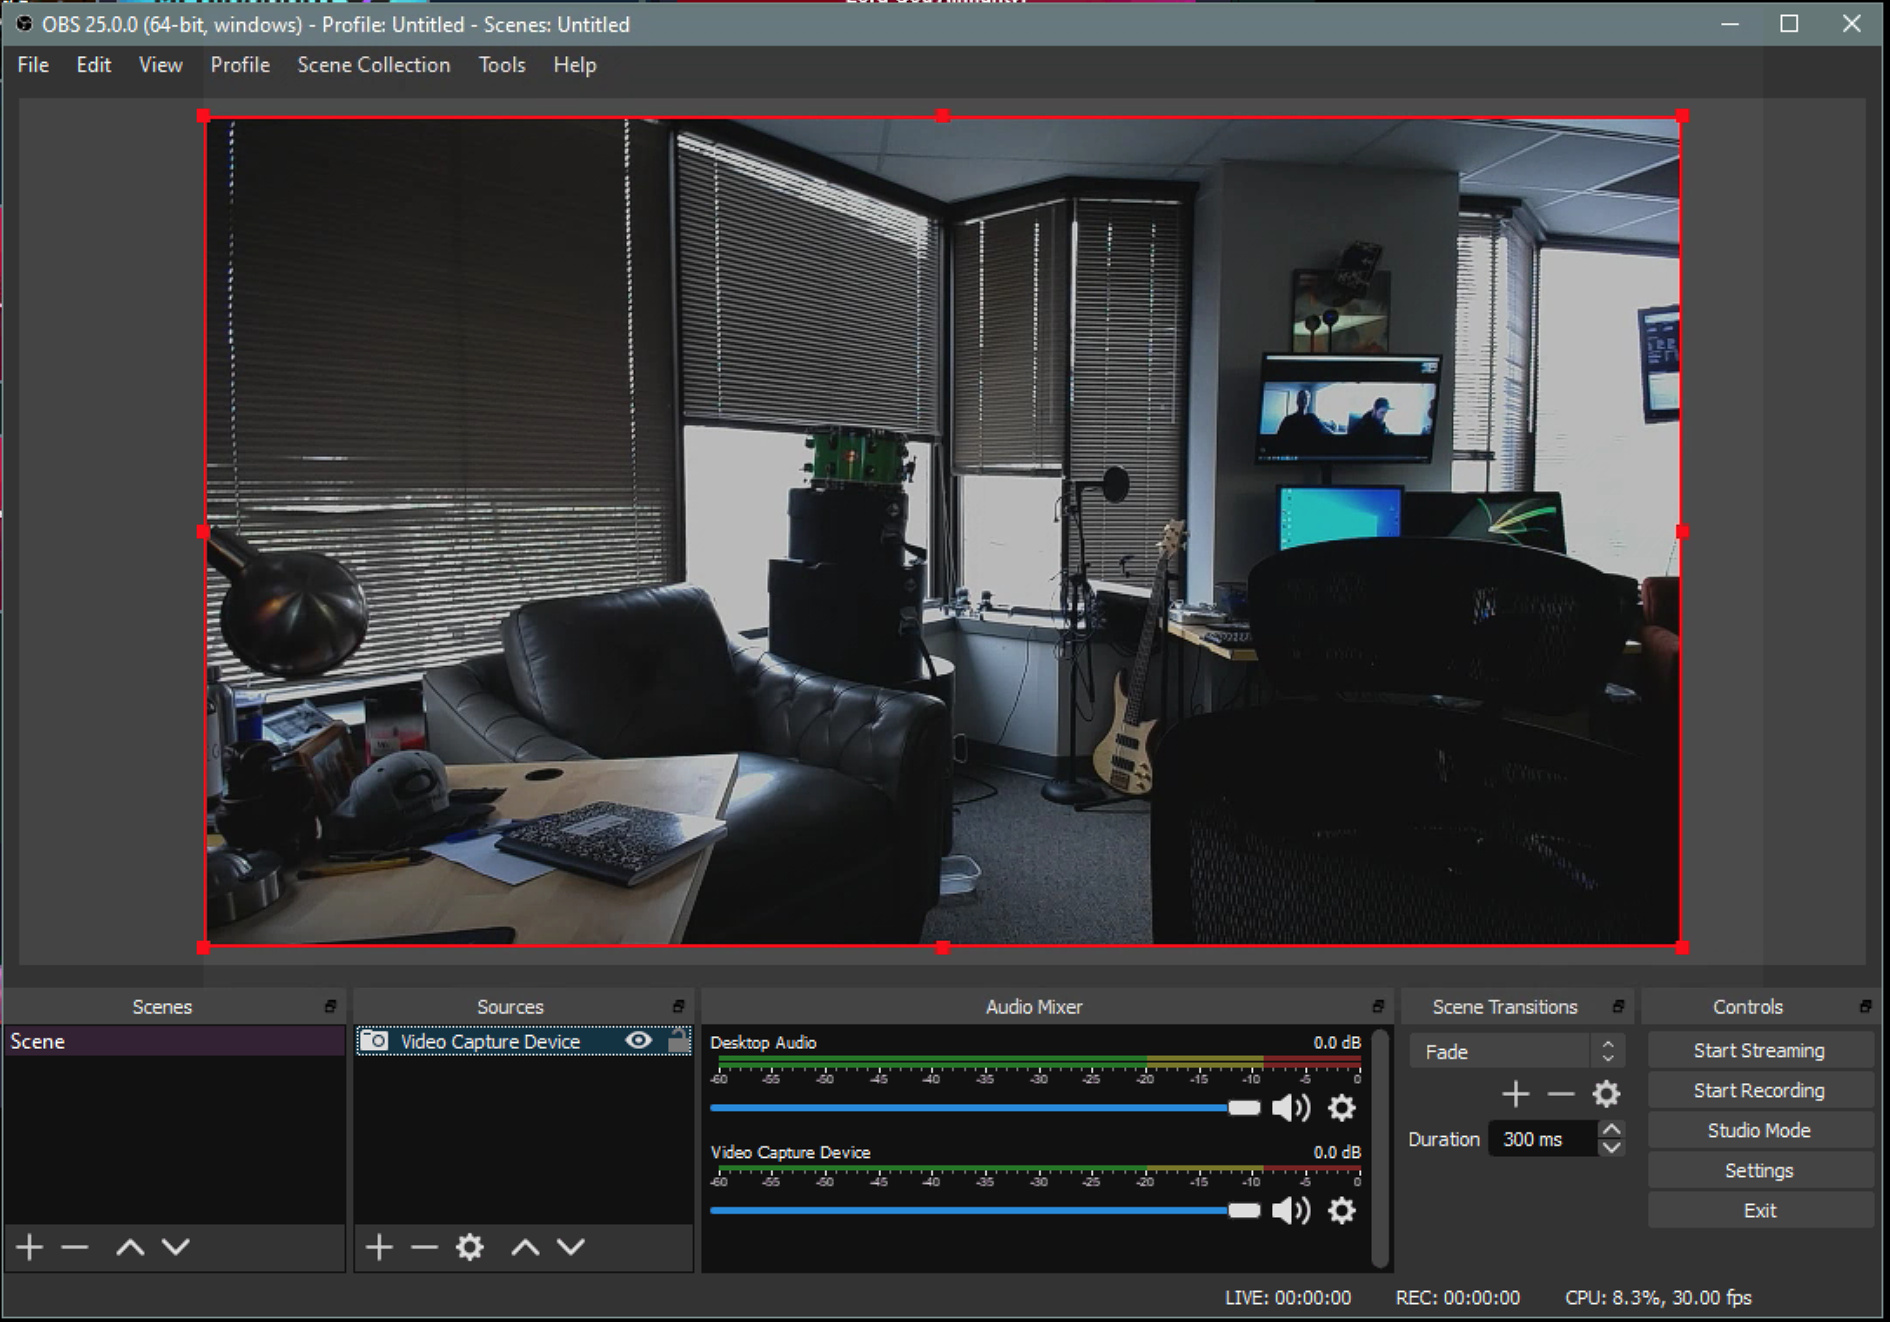Open transition properties gear icon

tap(1606, 1094)
